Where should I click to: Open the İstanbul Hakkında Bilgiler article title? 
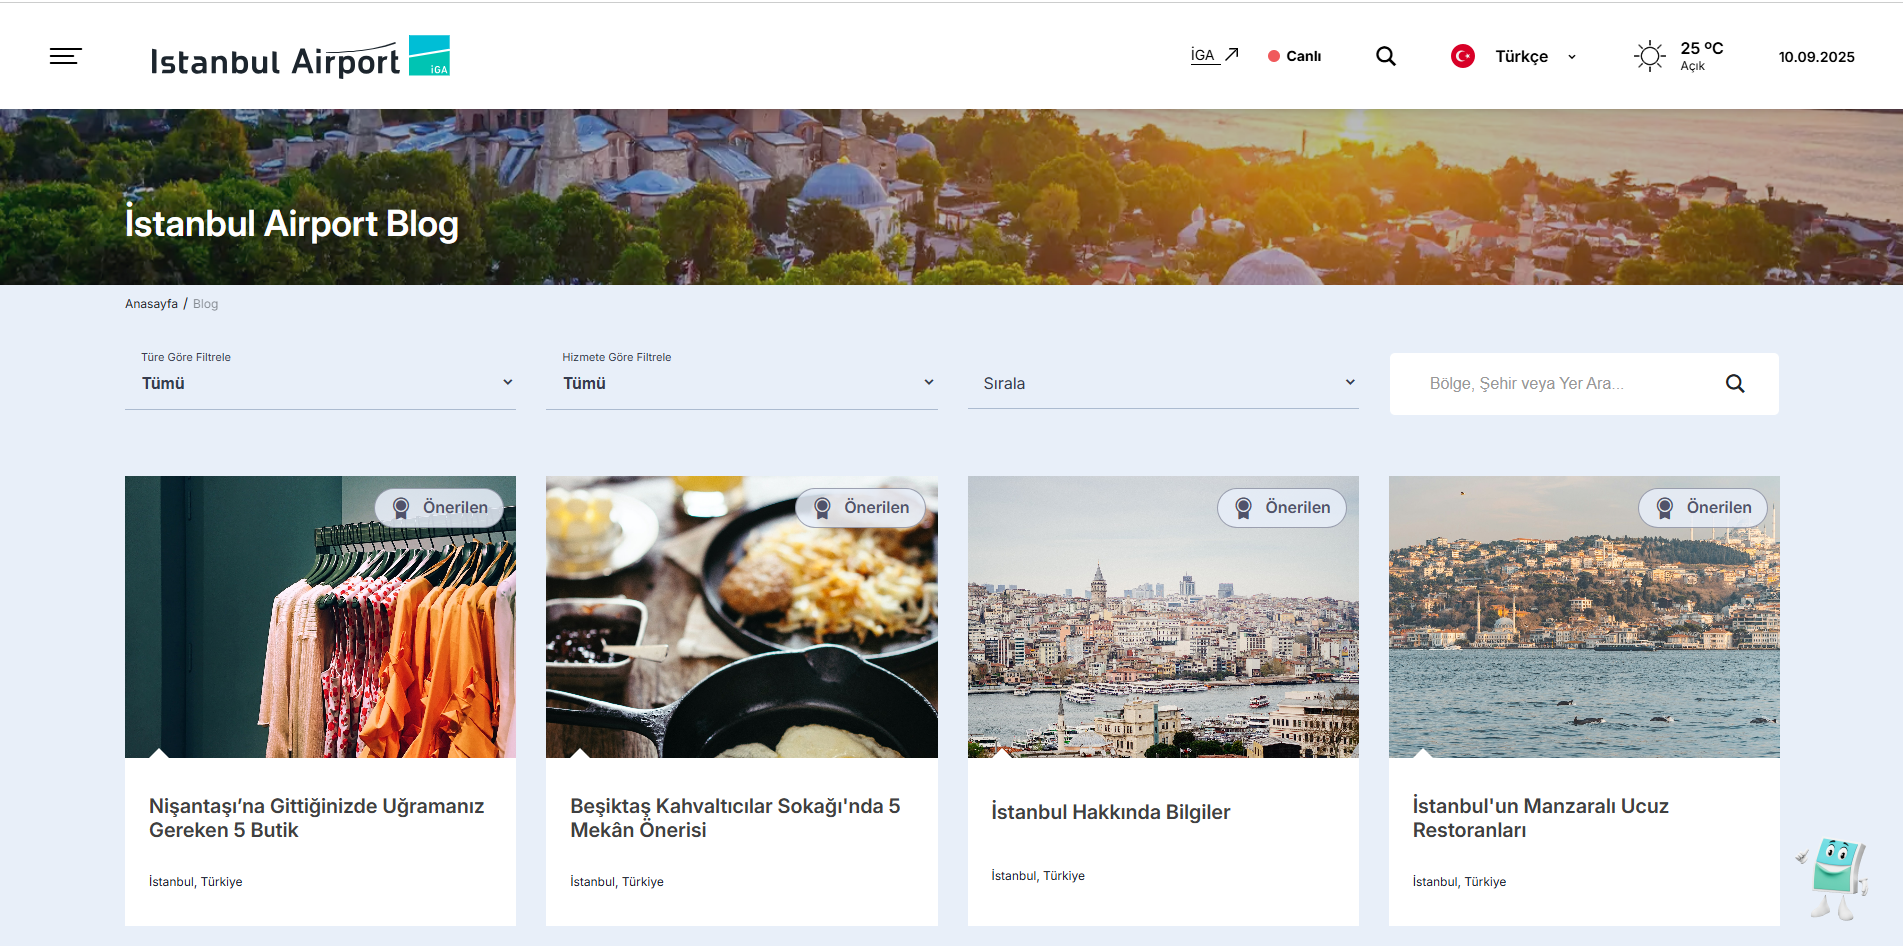pyautogui.click(x=1110, y=812)
